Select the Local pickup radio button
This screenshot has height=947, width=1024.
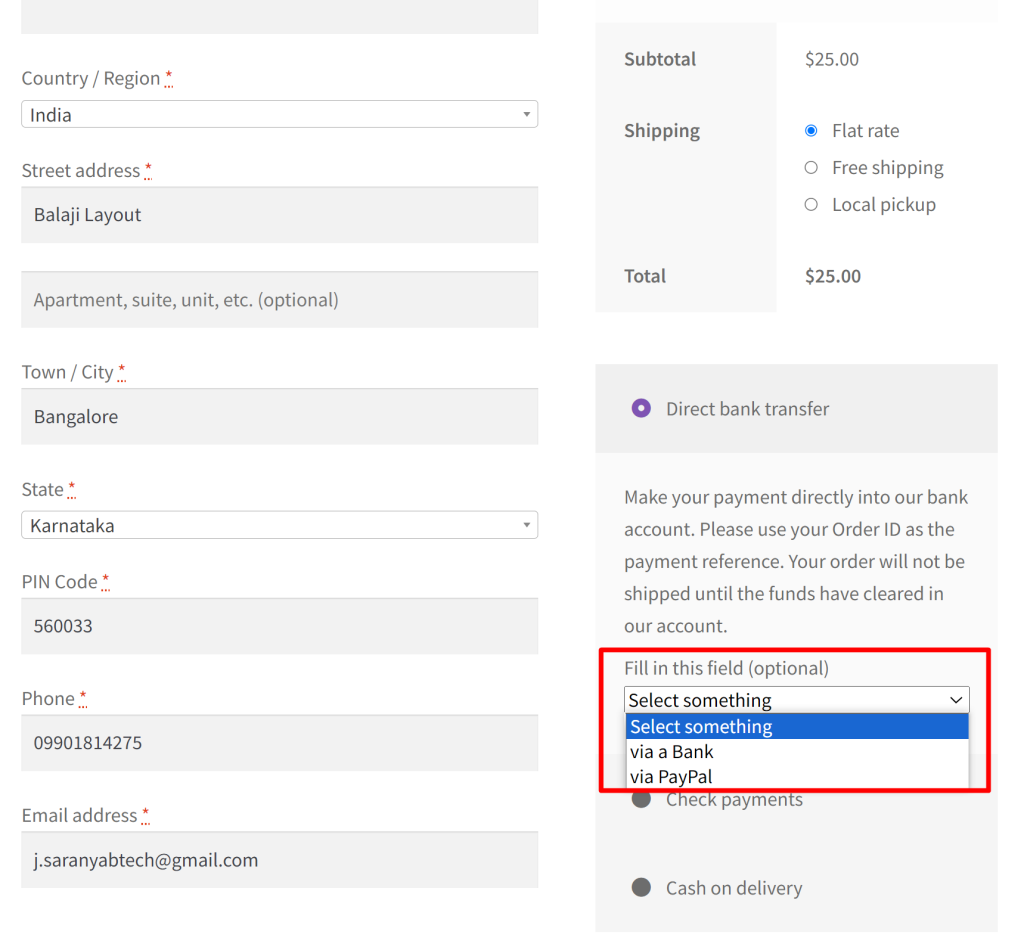point(811,204)
